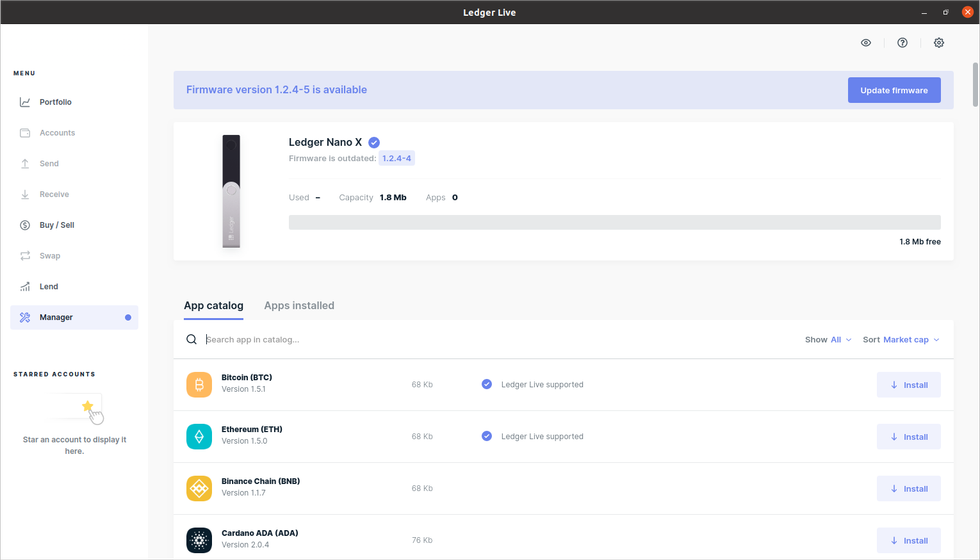Click the Cardano ADA app icon
The width and height of the screenshot is (980, 560).
[x=199, y=541]
